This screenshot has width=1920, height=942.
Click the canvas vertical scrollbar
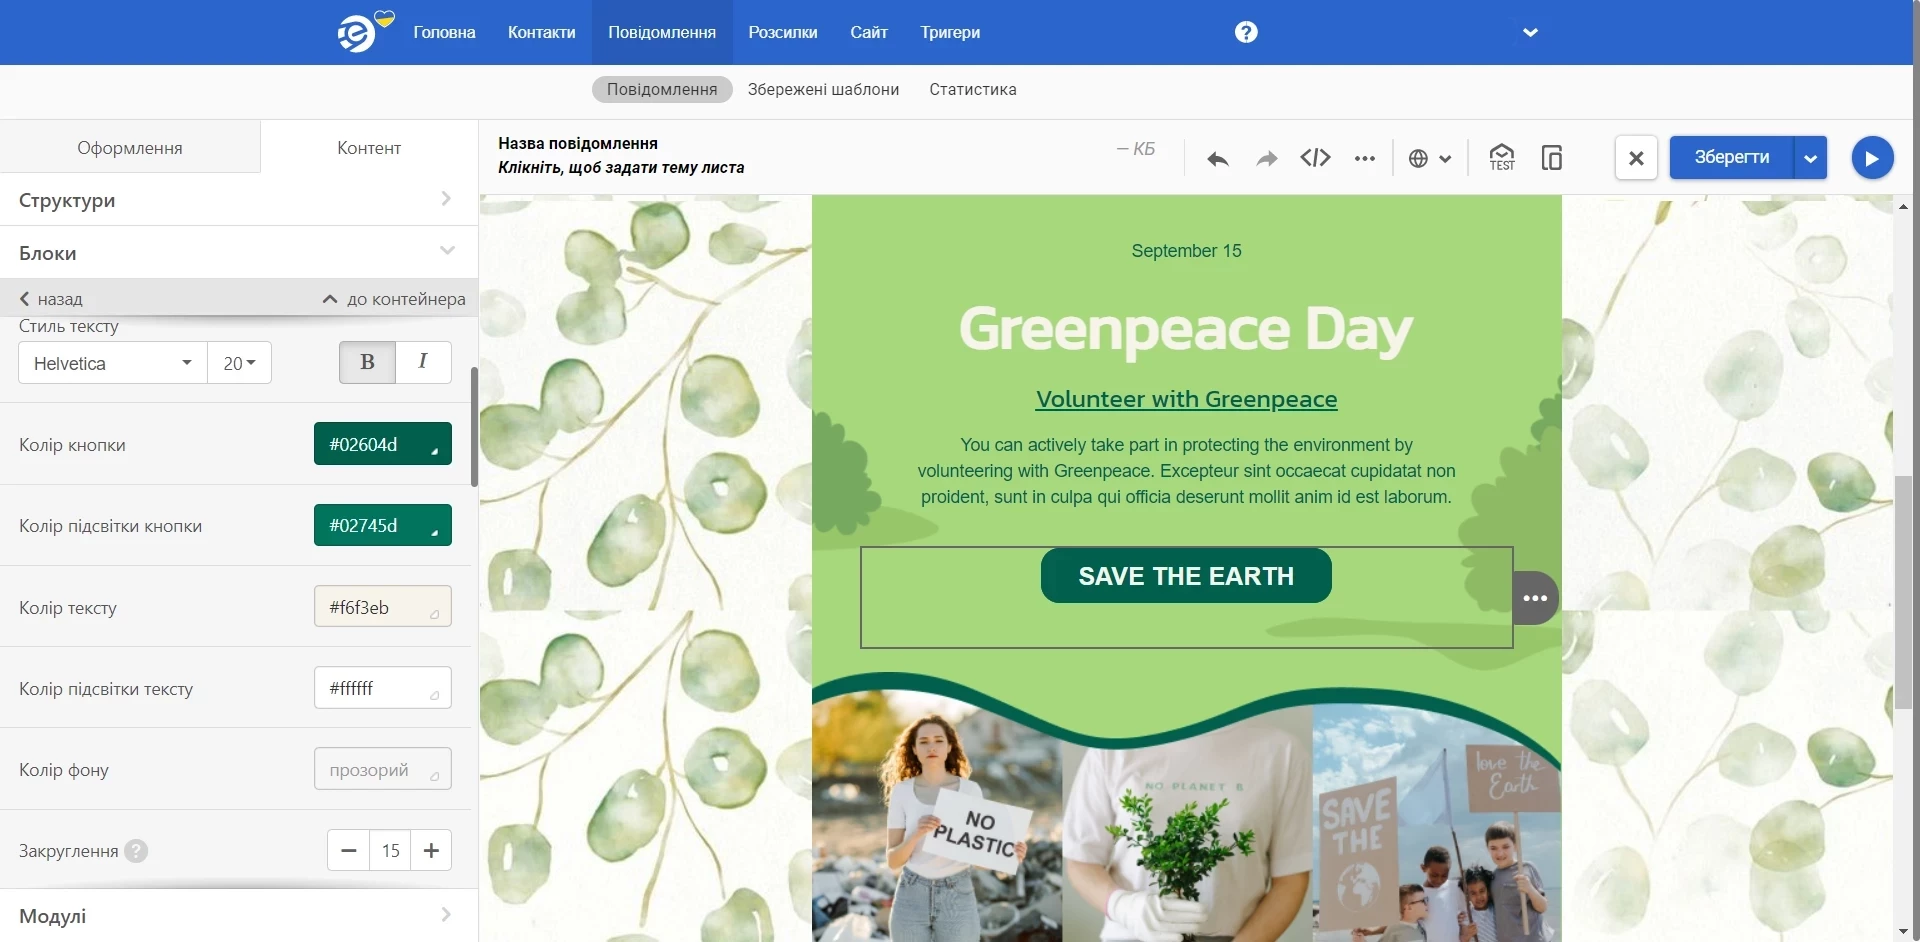point(1904,592)
